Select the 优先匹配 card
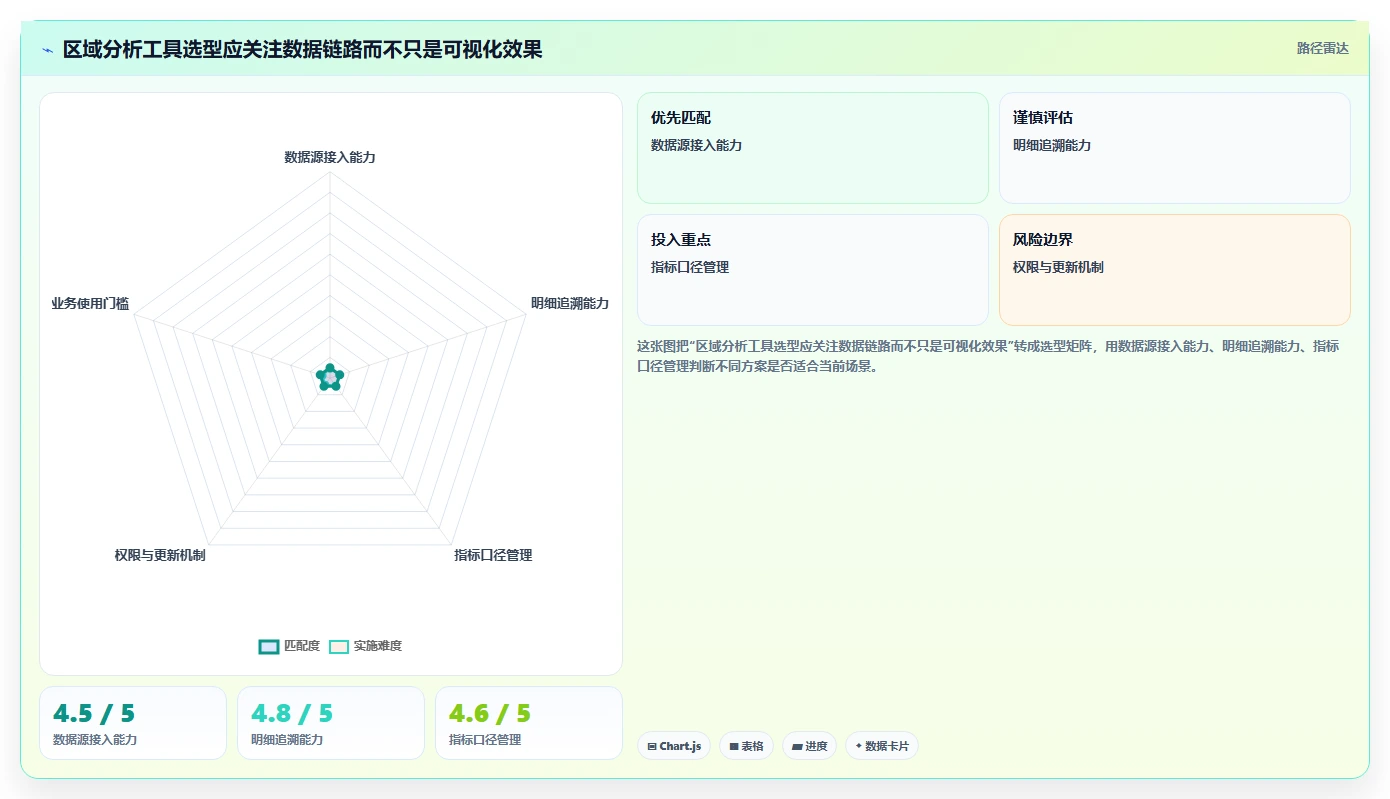Screen dimensions: 1390x799 pyautogui.click(x=812, y=148)
